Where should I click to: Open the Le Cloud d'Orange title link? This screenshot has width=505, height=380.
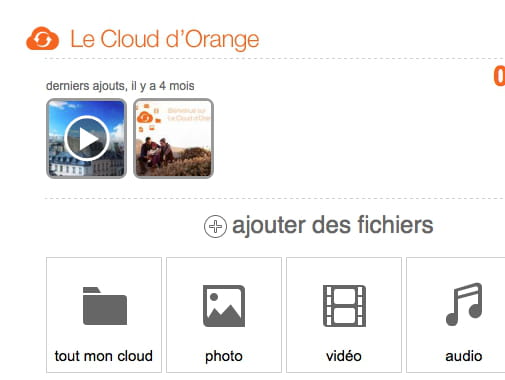point(165,39)
